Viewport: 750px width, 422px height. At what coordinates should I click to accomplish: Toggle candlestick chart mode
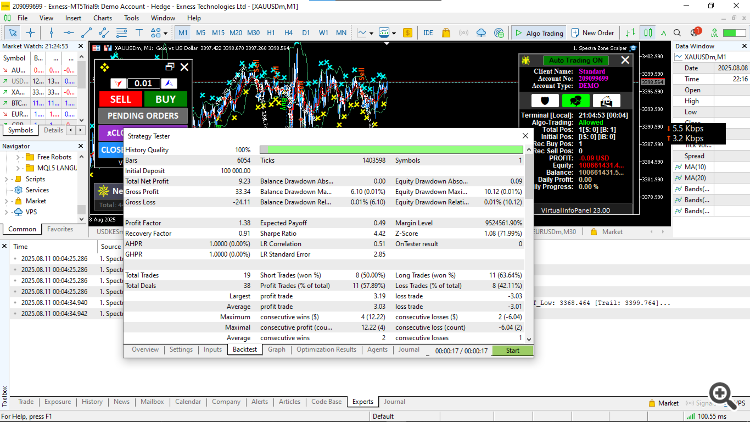coord(648,33)
